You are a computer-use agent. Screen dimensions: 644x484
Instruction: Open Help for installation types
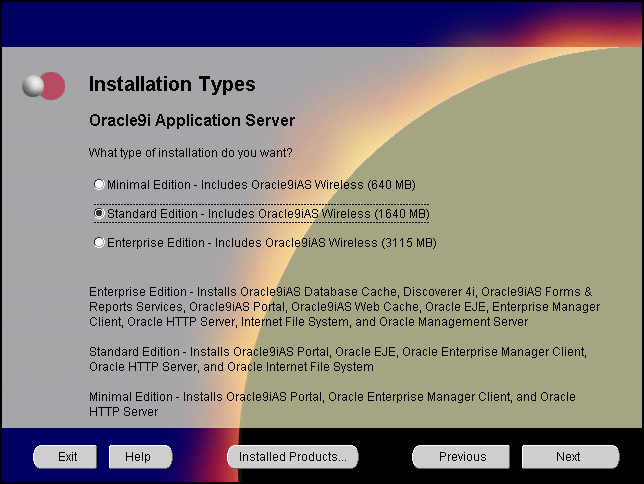coord(140,456)
